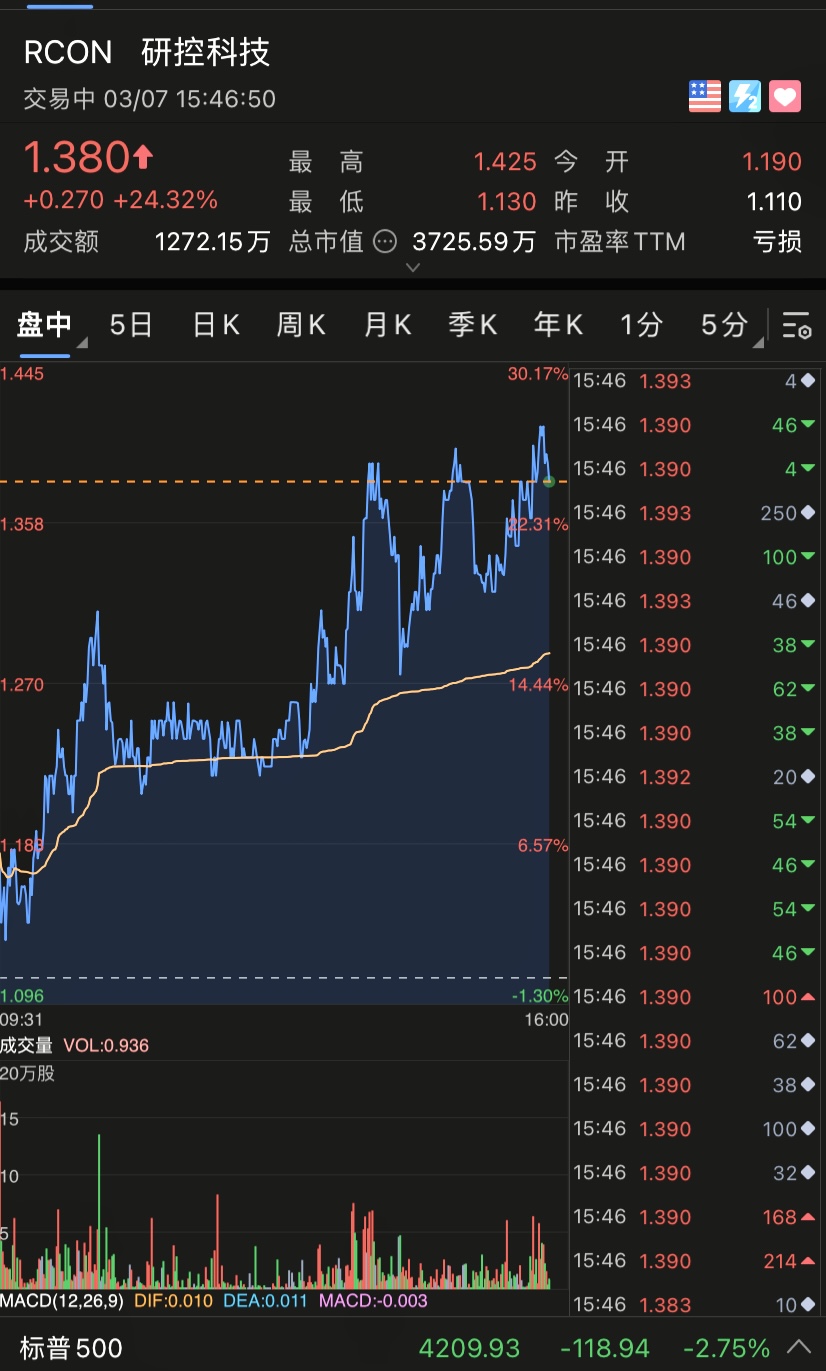Tap the red up triangle on 168 trade

[x=807, y=1217]
